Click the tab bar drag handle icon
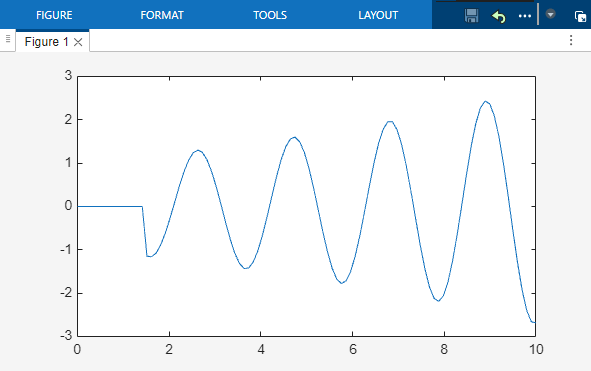This screenshot has width=591, height=371. tap(8, 39)
